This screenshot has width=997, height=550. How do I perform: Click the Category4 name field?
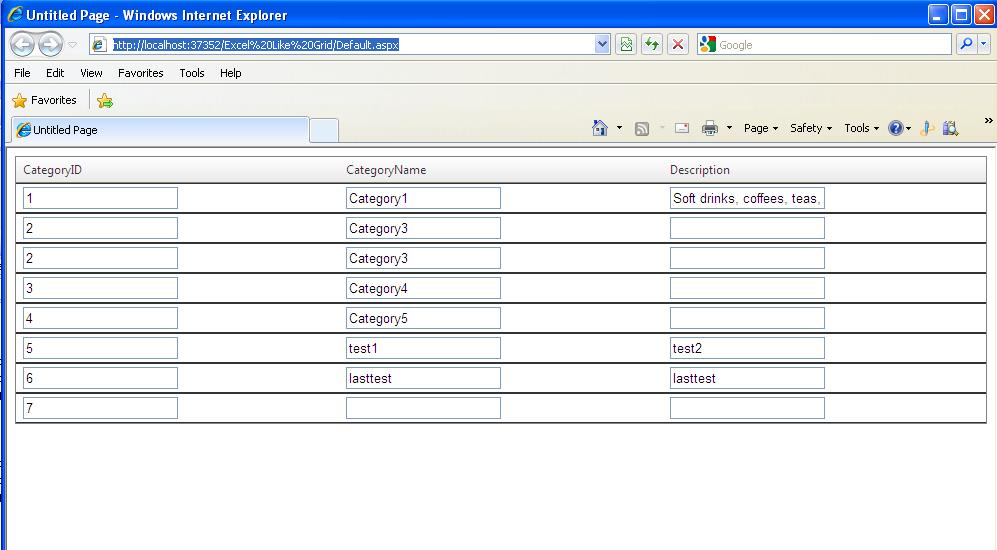[x=423, y=288]
